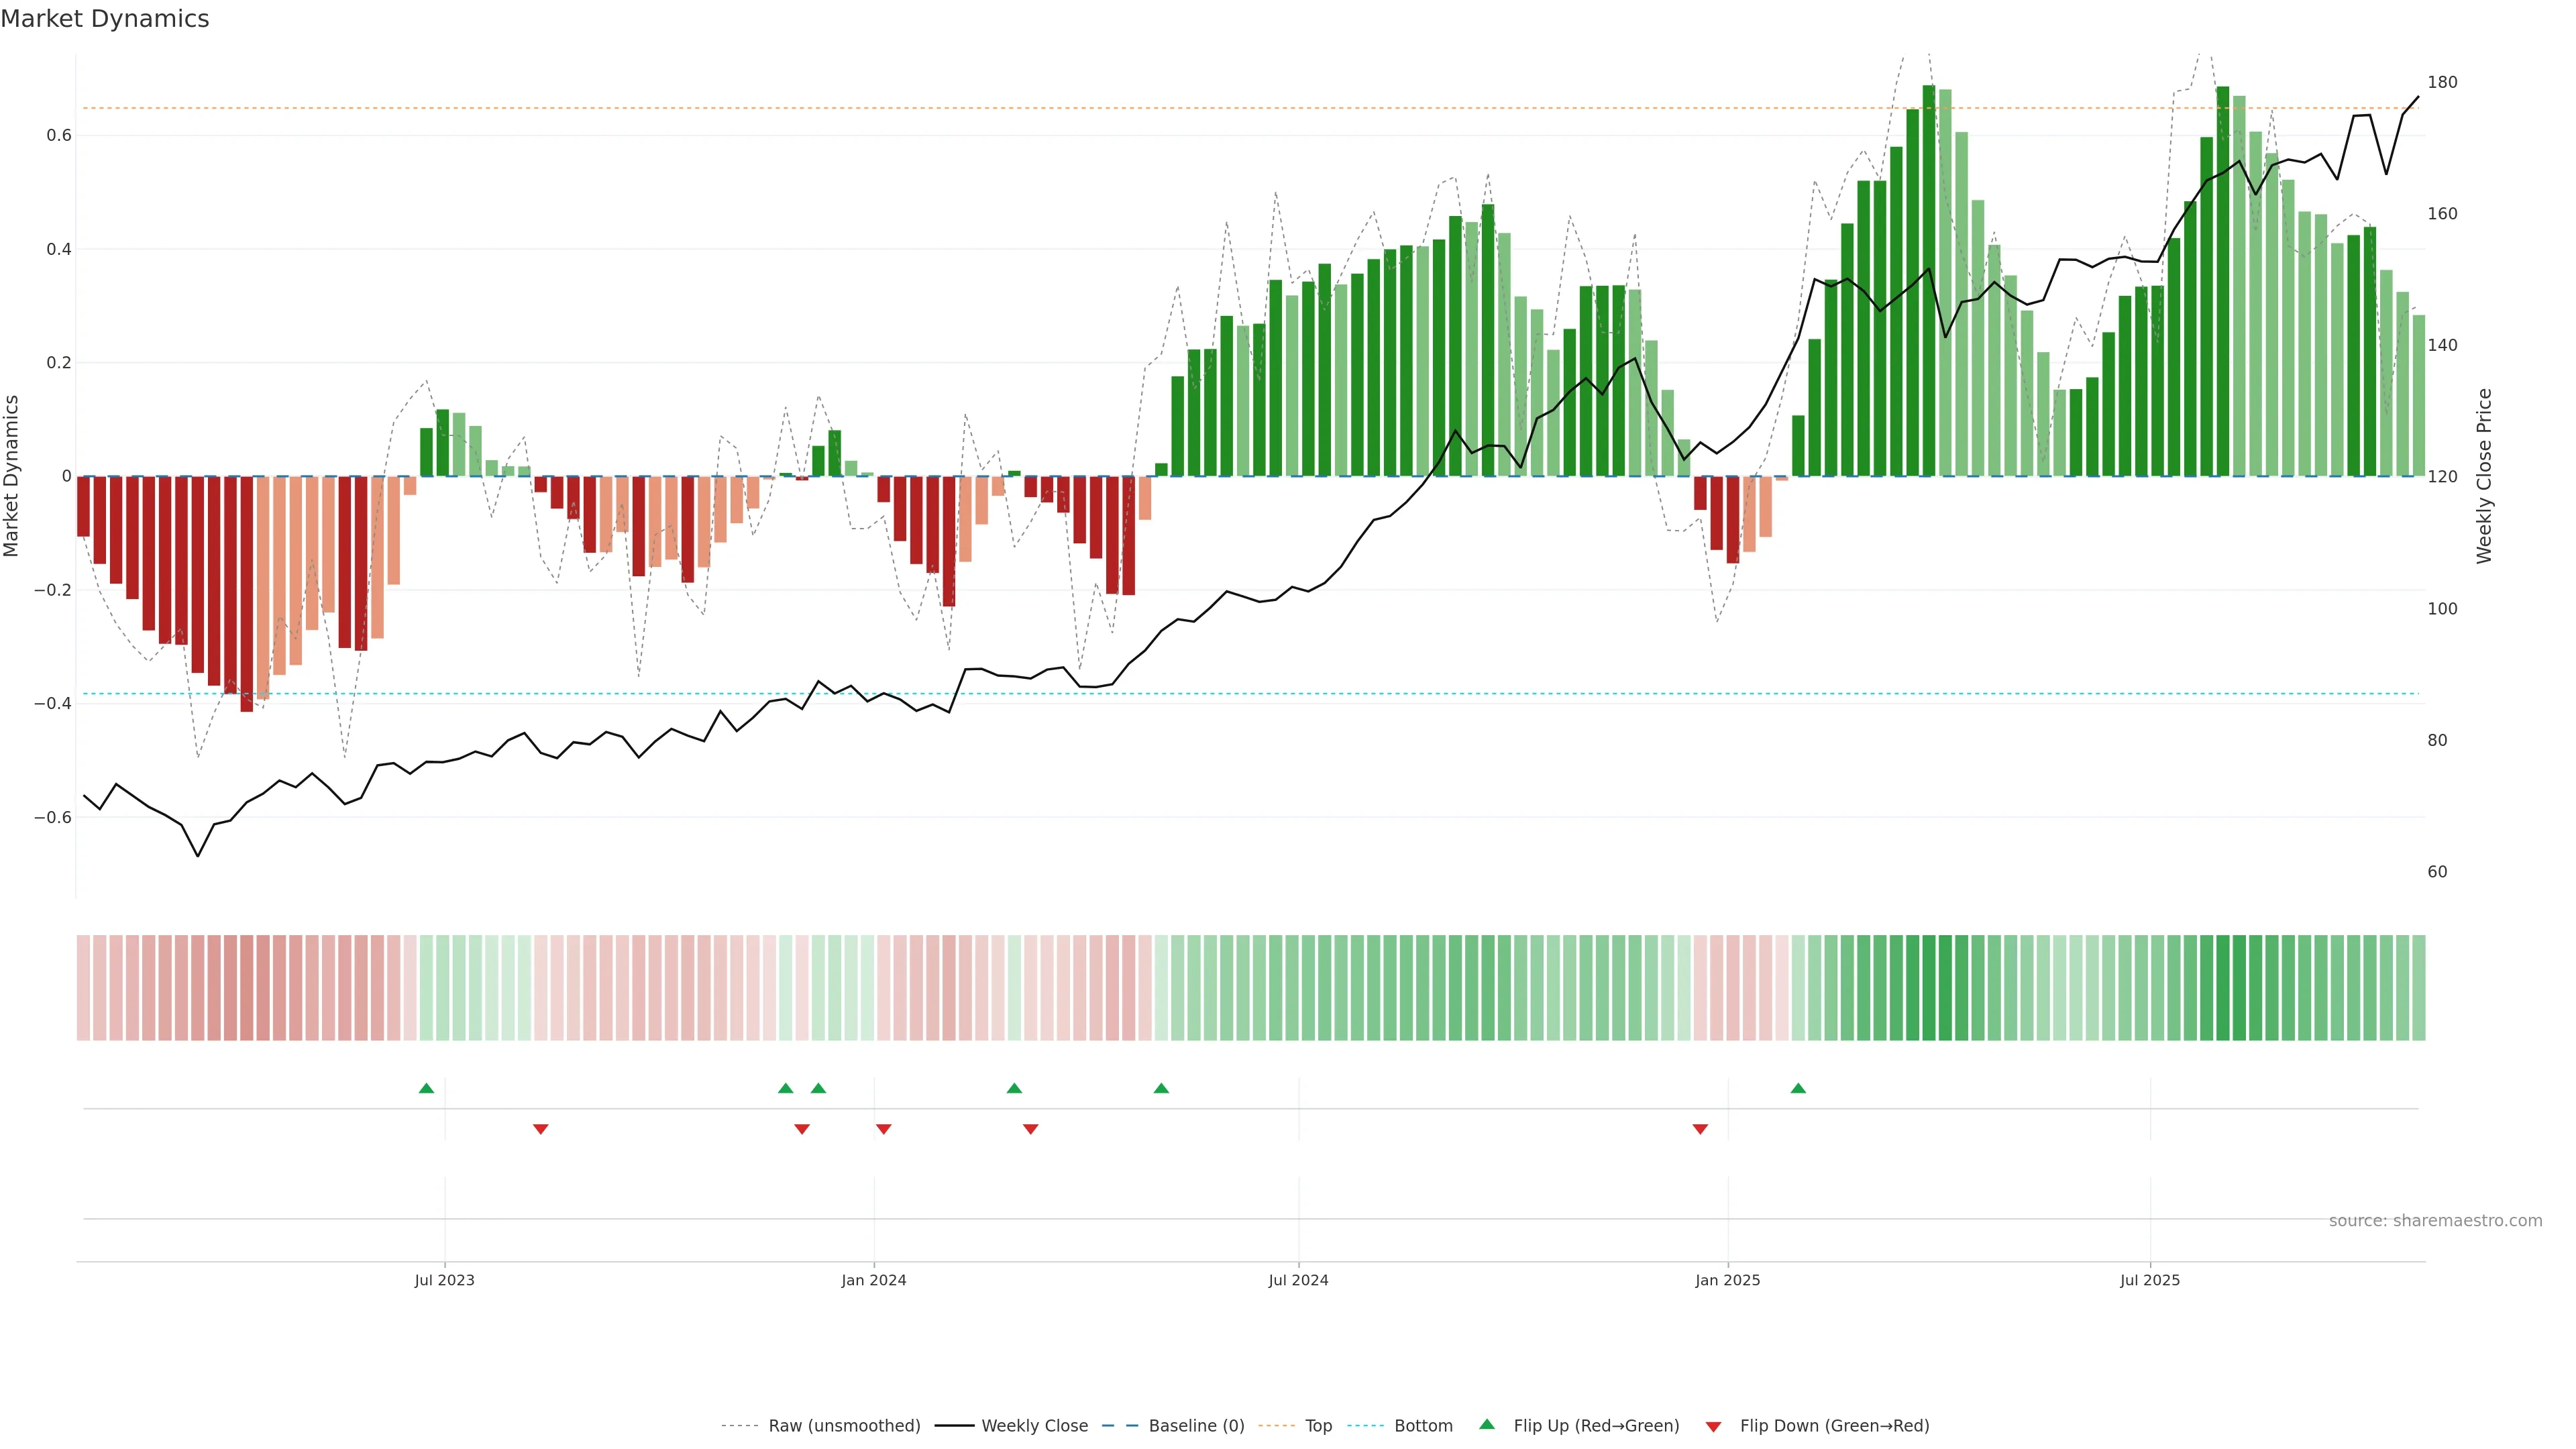2576x1449 pixels.
Task: Toggle the Baseline (0) legend entry
Action: 1196,1426
